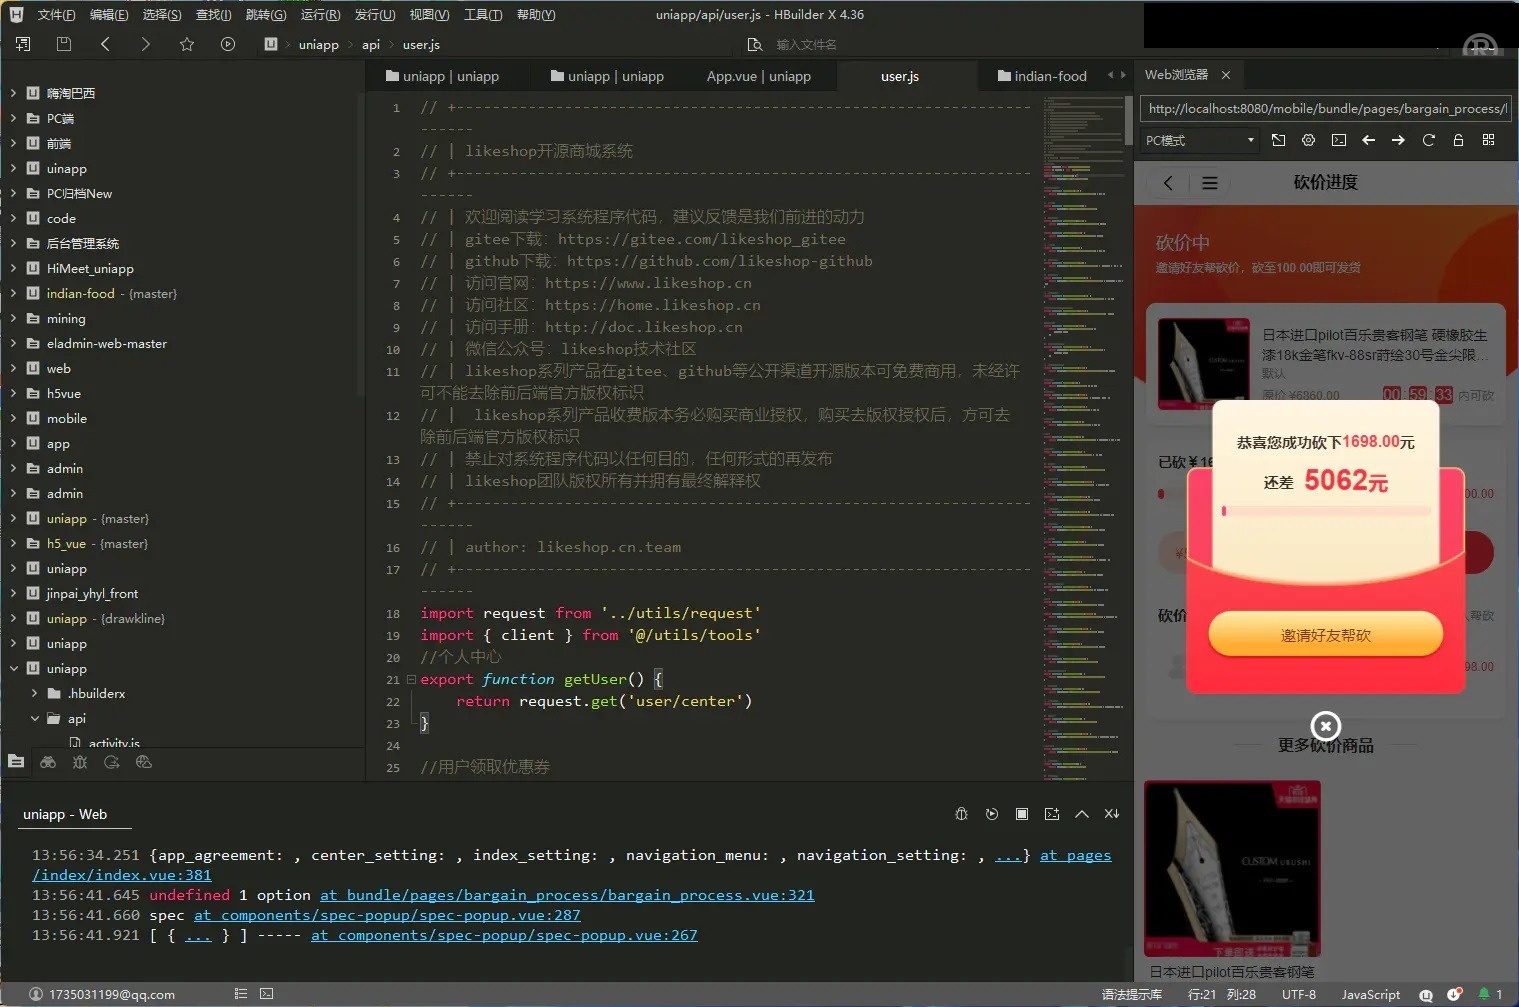The image size is (1519, 1007).
Task: Click the bookmark star icon
Action: click(x=186, y=44)
